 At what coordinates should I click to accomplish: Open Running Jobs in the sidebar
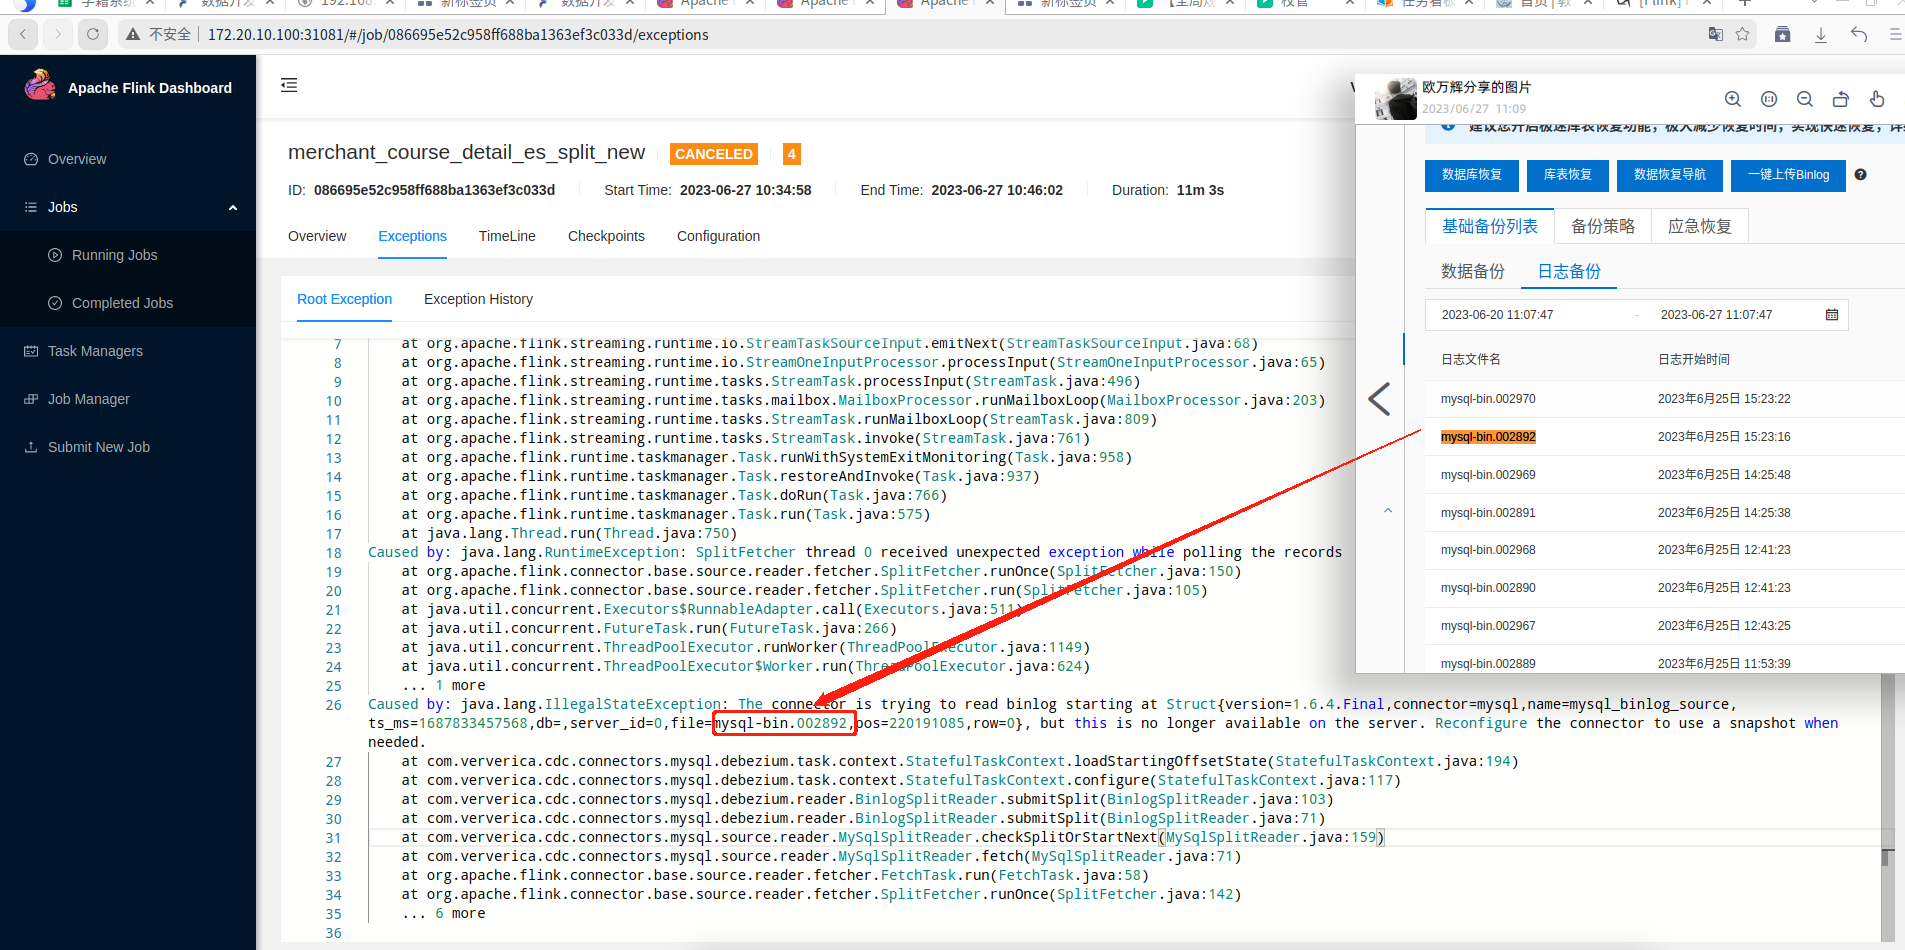[114, 255]
